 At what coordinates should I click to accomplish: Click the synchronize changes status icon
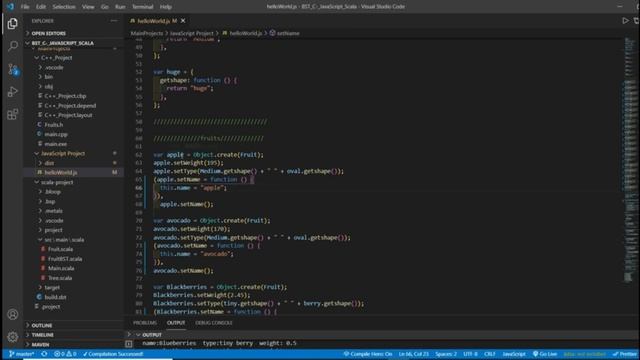[44, 354]
